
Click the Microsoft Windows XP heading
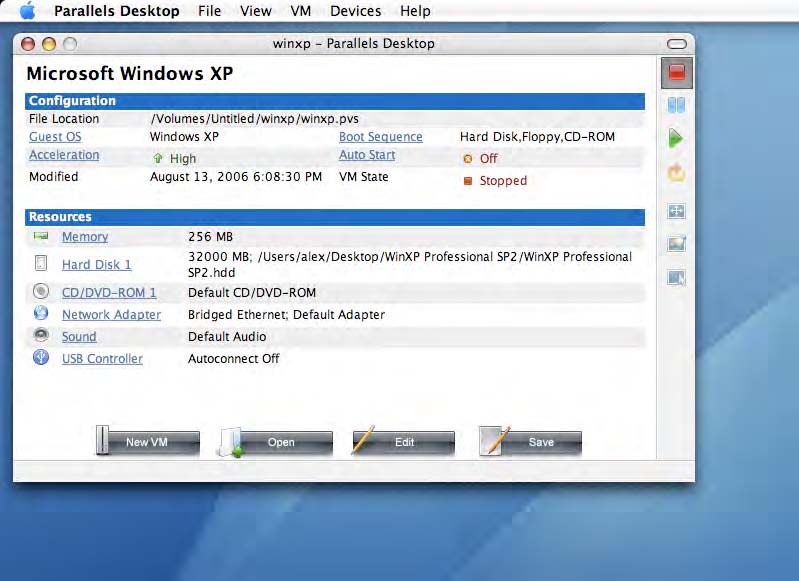coord(130,73)
